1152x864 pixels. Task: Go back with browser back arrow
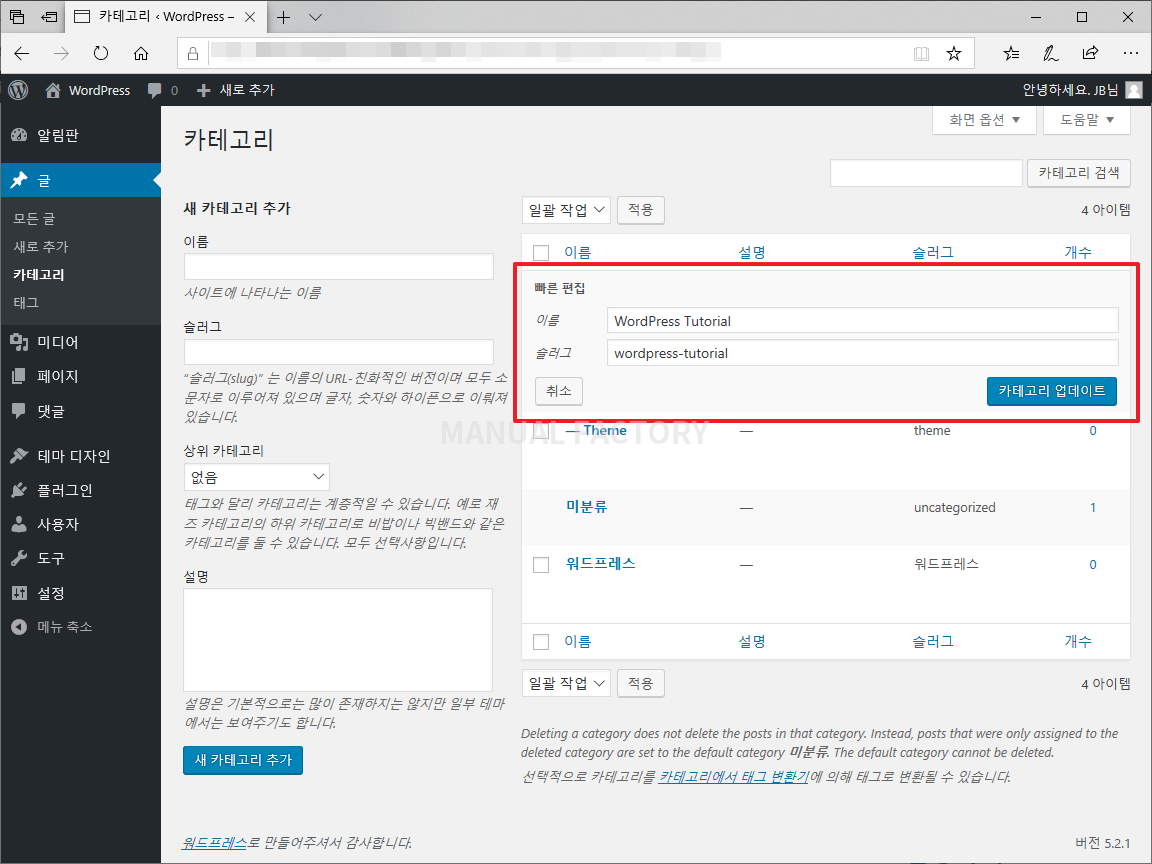[22, 53]
